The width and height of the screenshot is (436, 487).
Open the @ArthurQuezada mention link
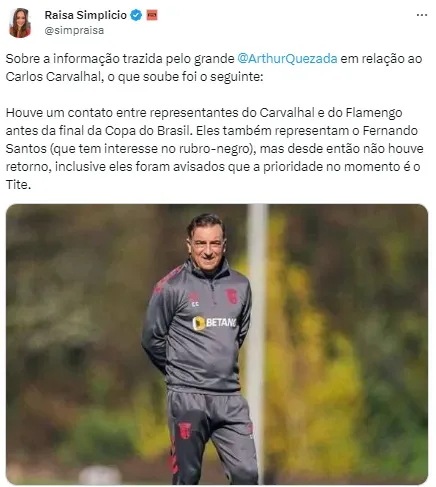coord(287,59)
